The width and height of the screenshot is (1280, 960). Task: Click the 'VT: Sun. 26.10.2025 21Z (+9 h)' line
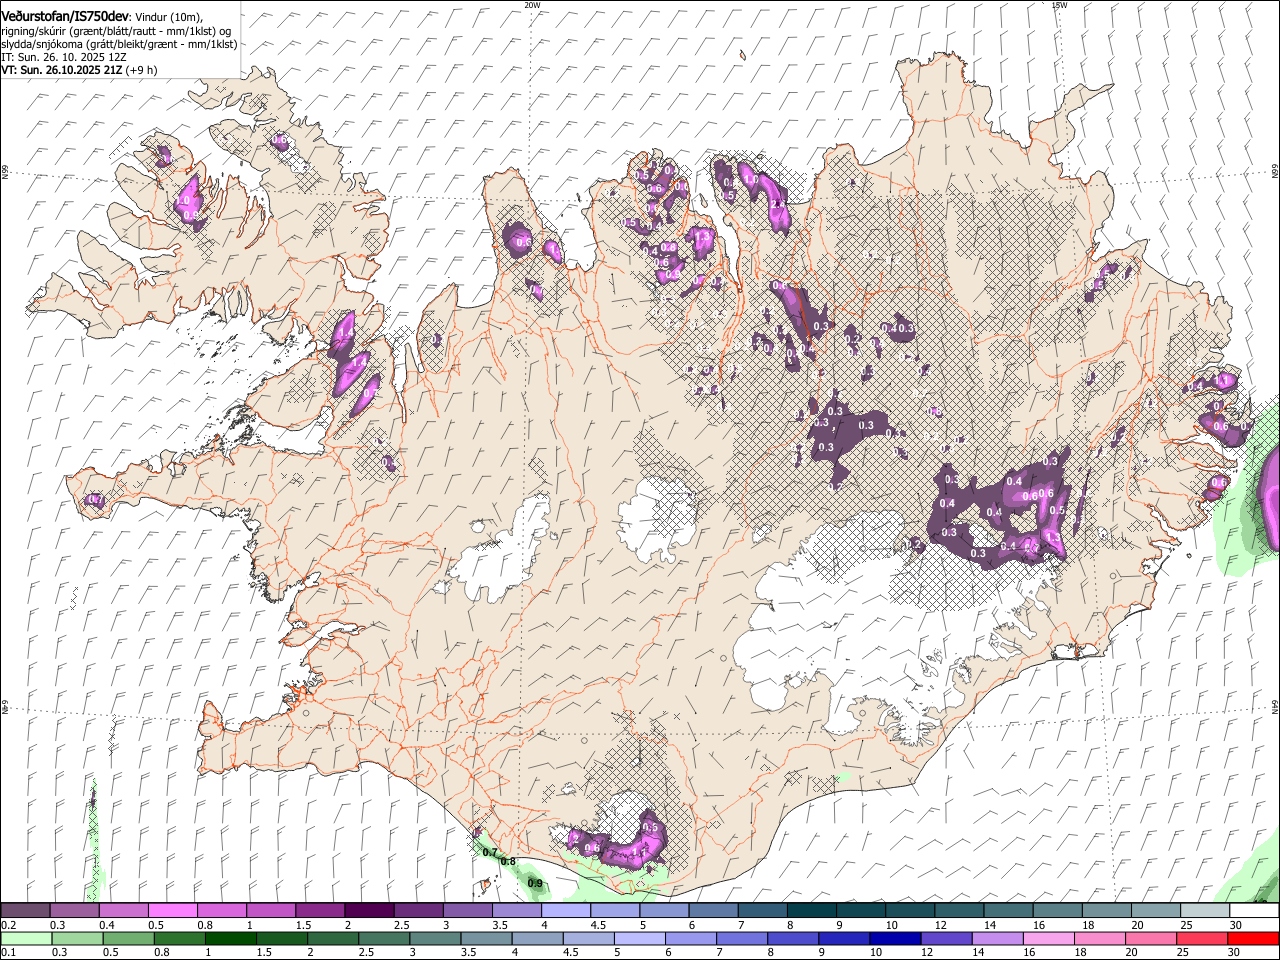pyautogui.click(x=79, y=70)
